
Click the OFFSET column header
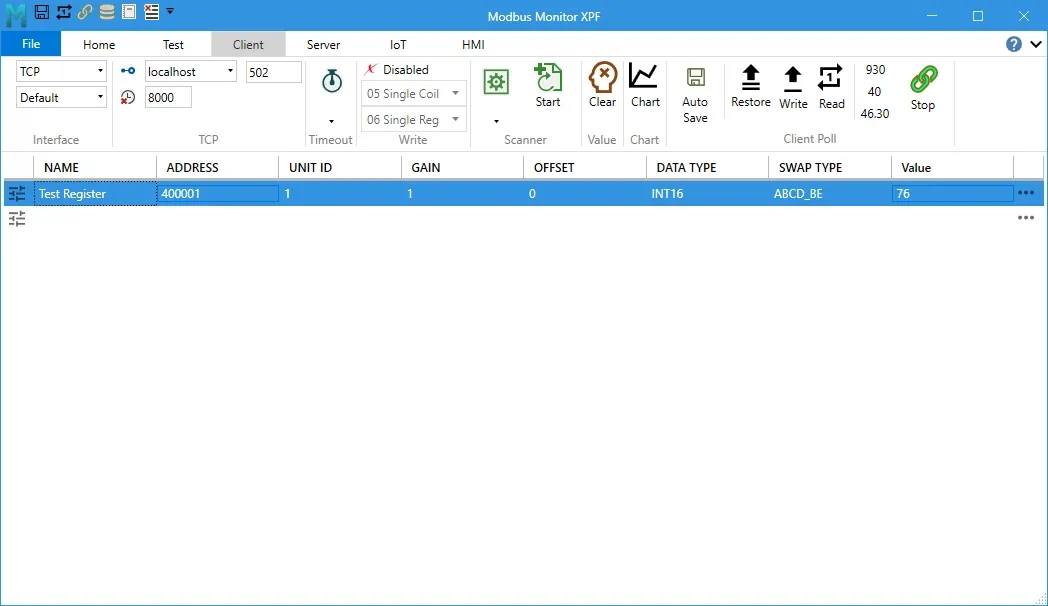point(584,167)
